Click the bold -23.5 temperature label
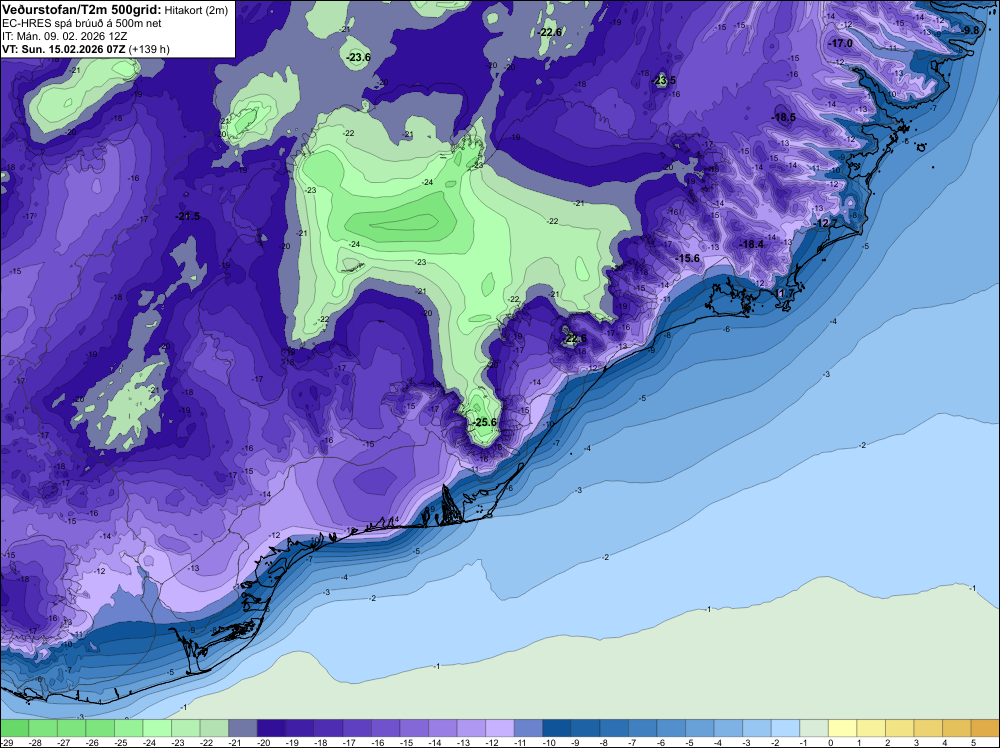The height and width of the screenshot is (748, 1000). pos(664,80)
